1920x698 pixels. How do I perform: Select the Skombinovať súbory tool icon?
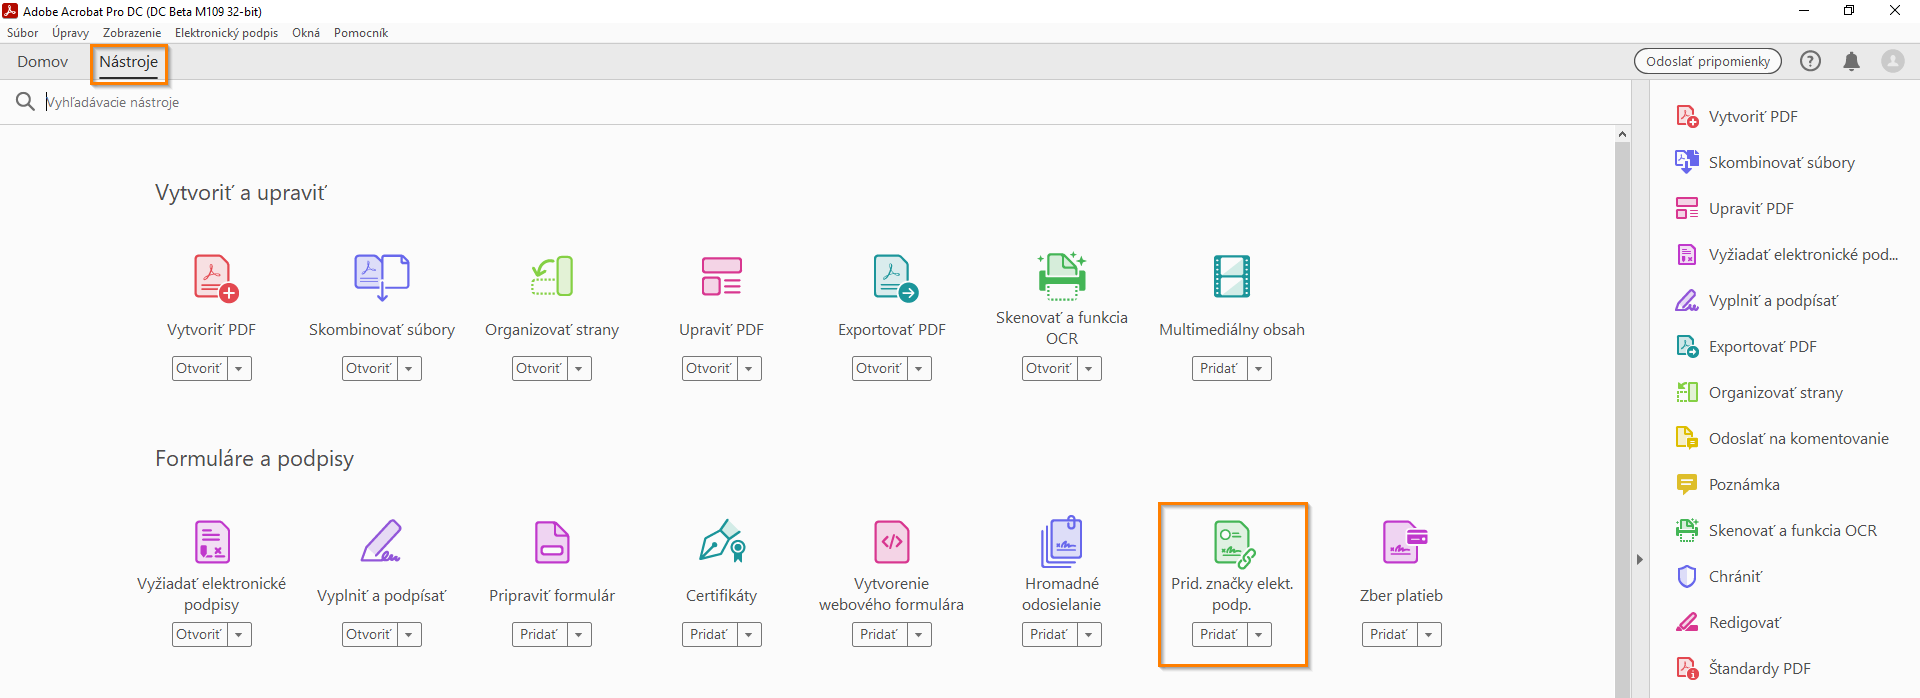pyautogui.click(x=382, y=277)
